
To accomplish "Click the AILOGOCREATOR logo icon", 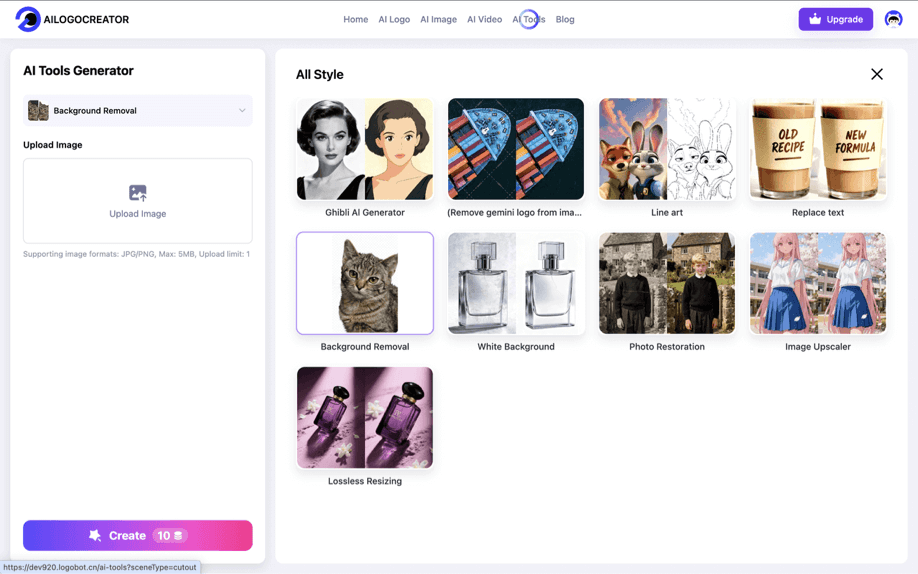I will pyautogui.click(x=28, y=19).
